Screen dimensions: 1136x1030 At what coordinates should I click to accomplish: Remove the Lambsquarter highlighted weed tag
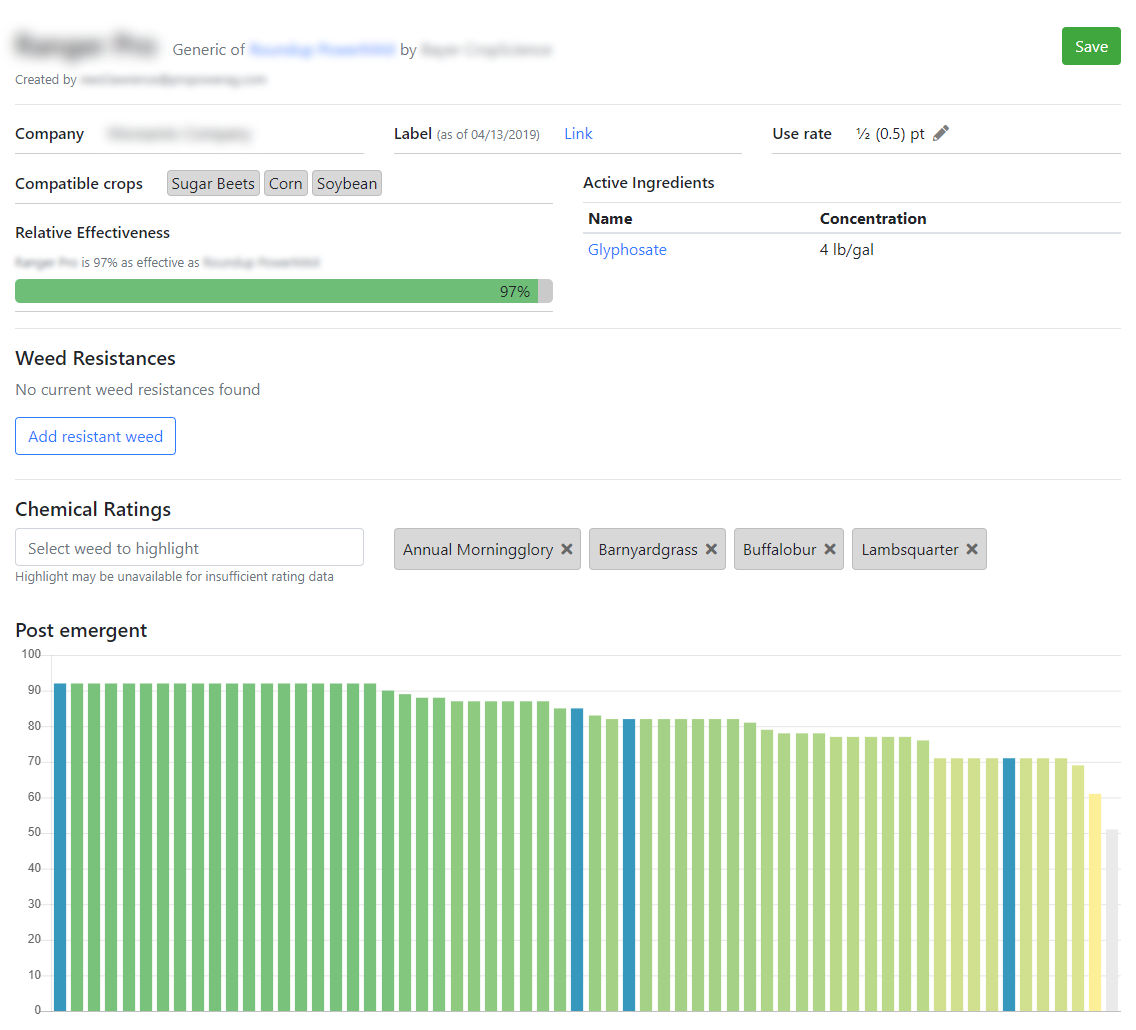971,549
